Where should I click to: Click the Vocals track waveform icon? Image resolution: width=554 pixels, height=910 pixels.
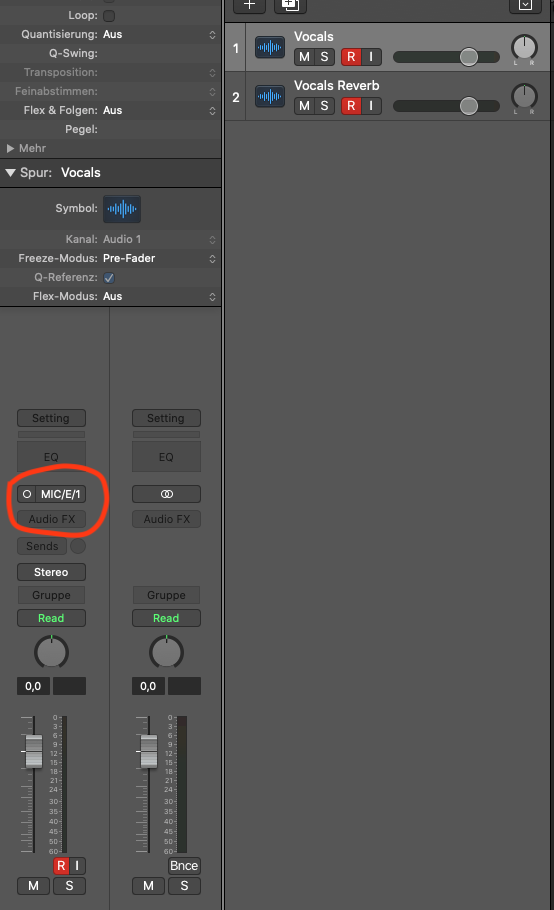click(x=270, y=48)
